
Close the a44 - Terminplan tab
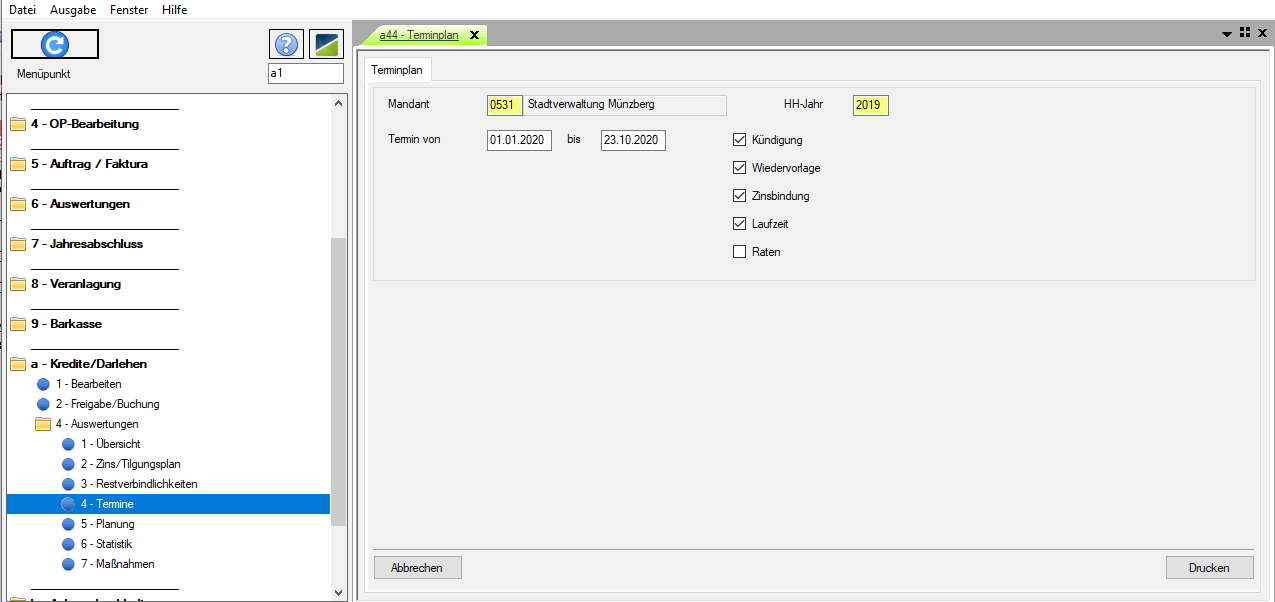[x=474, y=35]
